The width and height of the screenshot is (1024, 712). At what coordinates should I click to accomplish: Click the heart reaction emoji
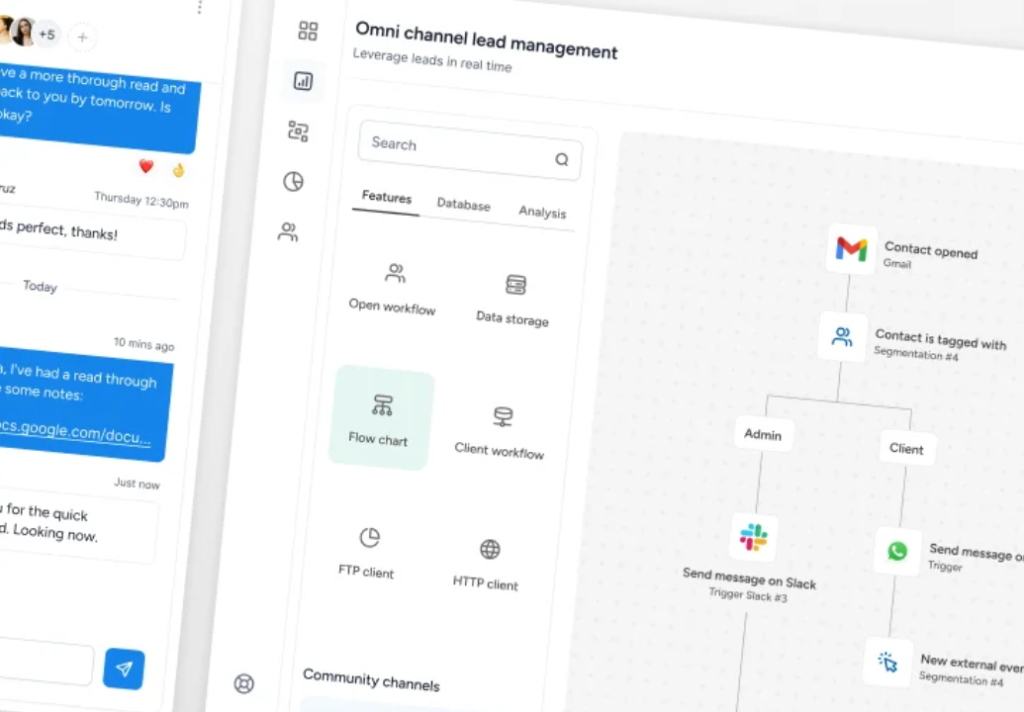(x=146, y=166)
